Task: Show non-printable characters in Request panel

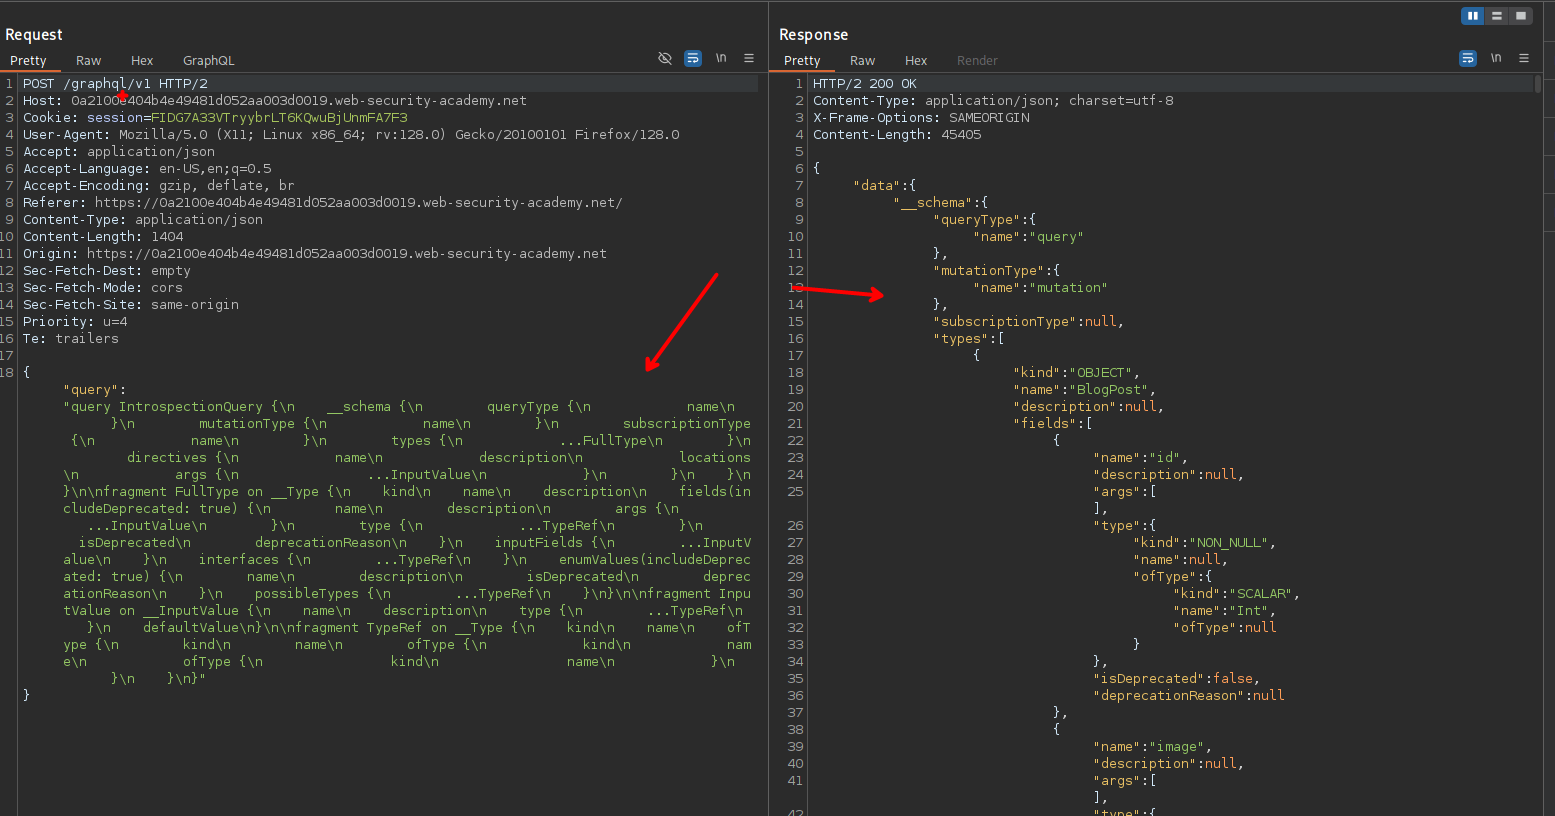Action: 721,58
